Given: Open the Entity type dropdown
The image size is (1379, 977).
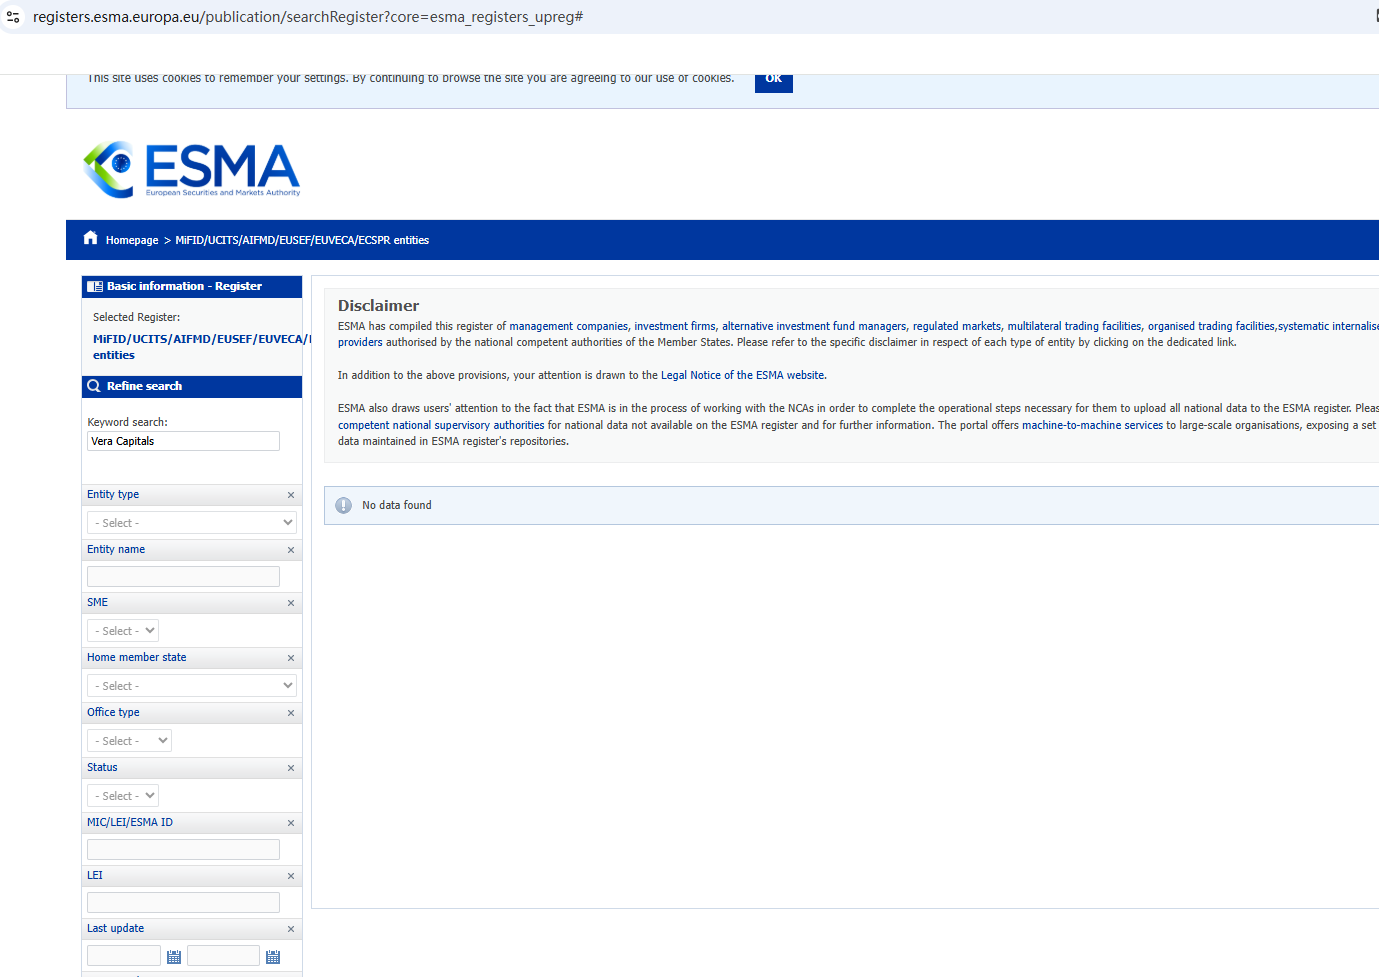Looking at the screenshot, I should click(x=192, y=523).
